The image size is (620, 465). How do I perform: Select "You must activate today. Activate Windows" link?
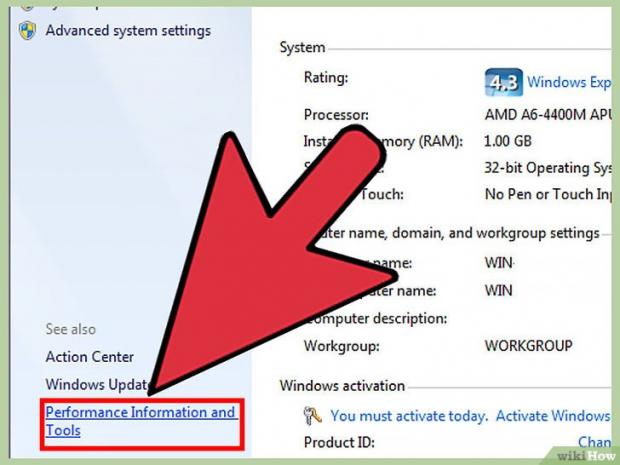pos(469,416)
